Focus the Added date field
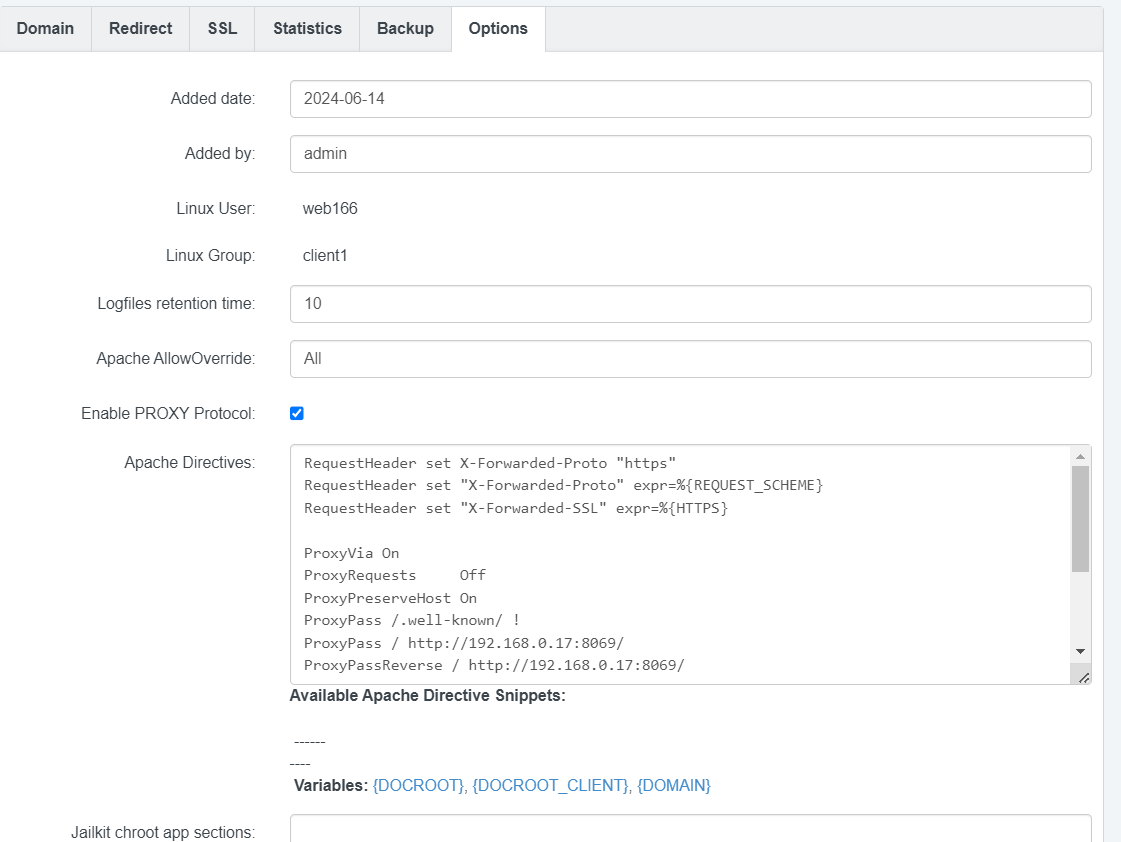Viewport: 1121px width, 842px height. (690, 99)
